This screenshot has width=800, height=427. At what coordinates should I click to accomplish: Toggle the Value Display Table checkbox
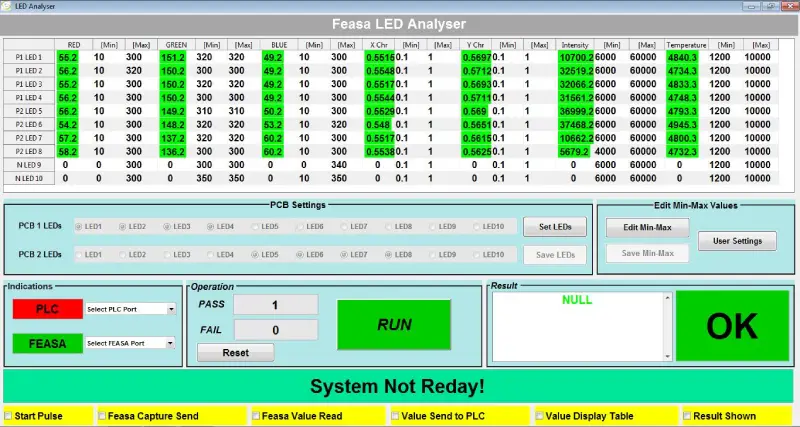[x=539, y=416]
